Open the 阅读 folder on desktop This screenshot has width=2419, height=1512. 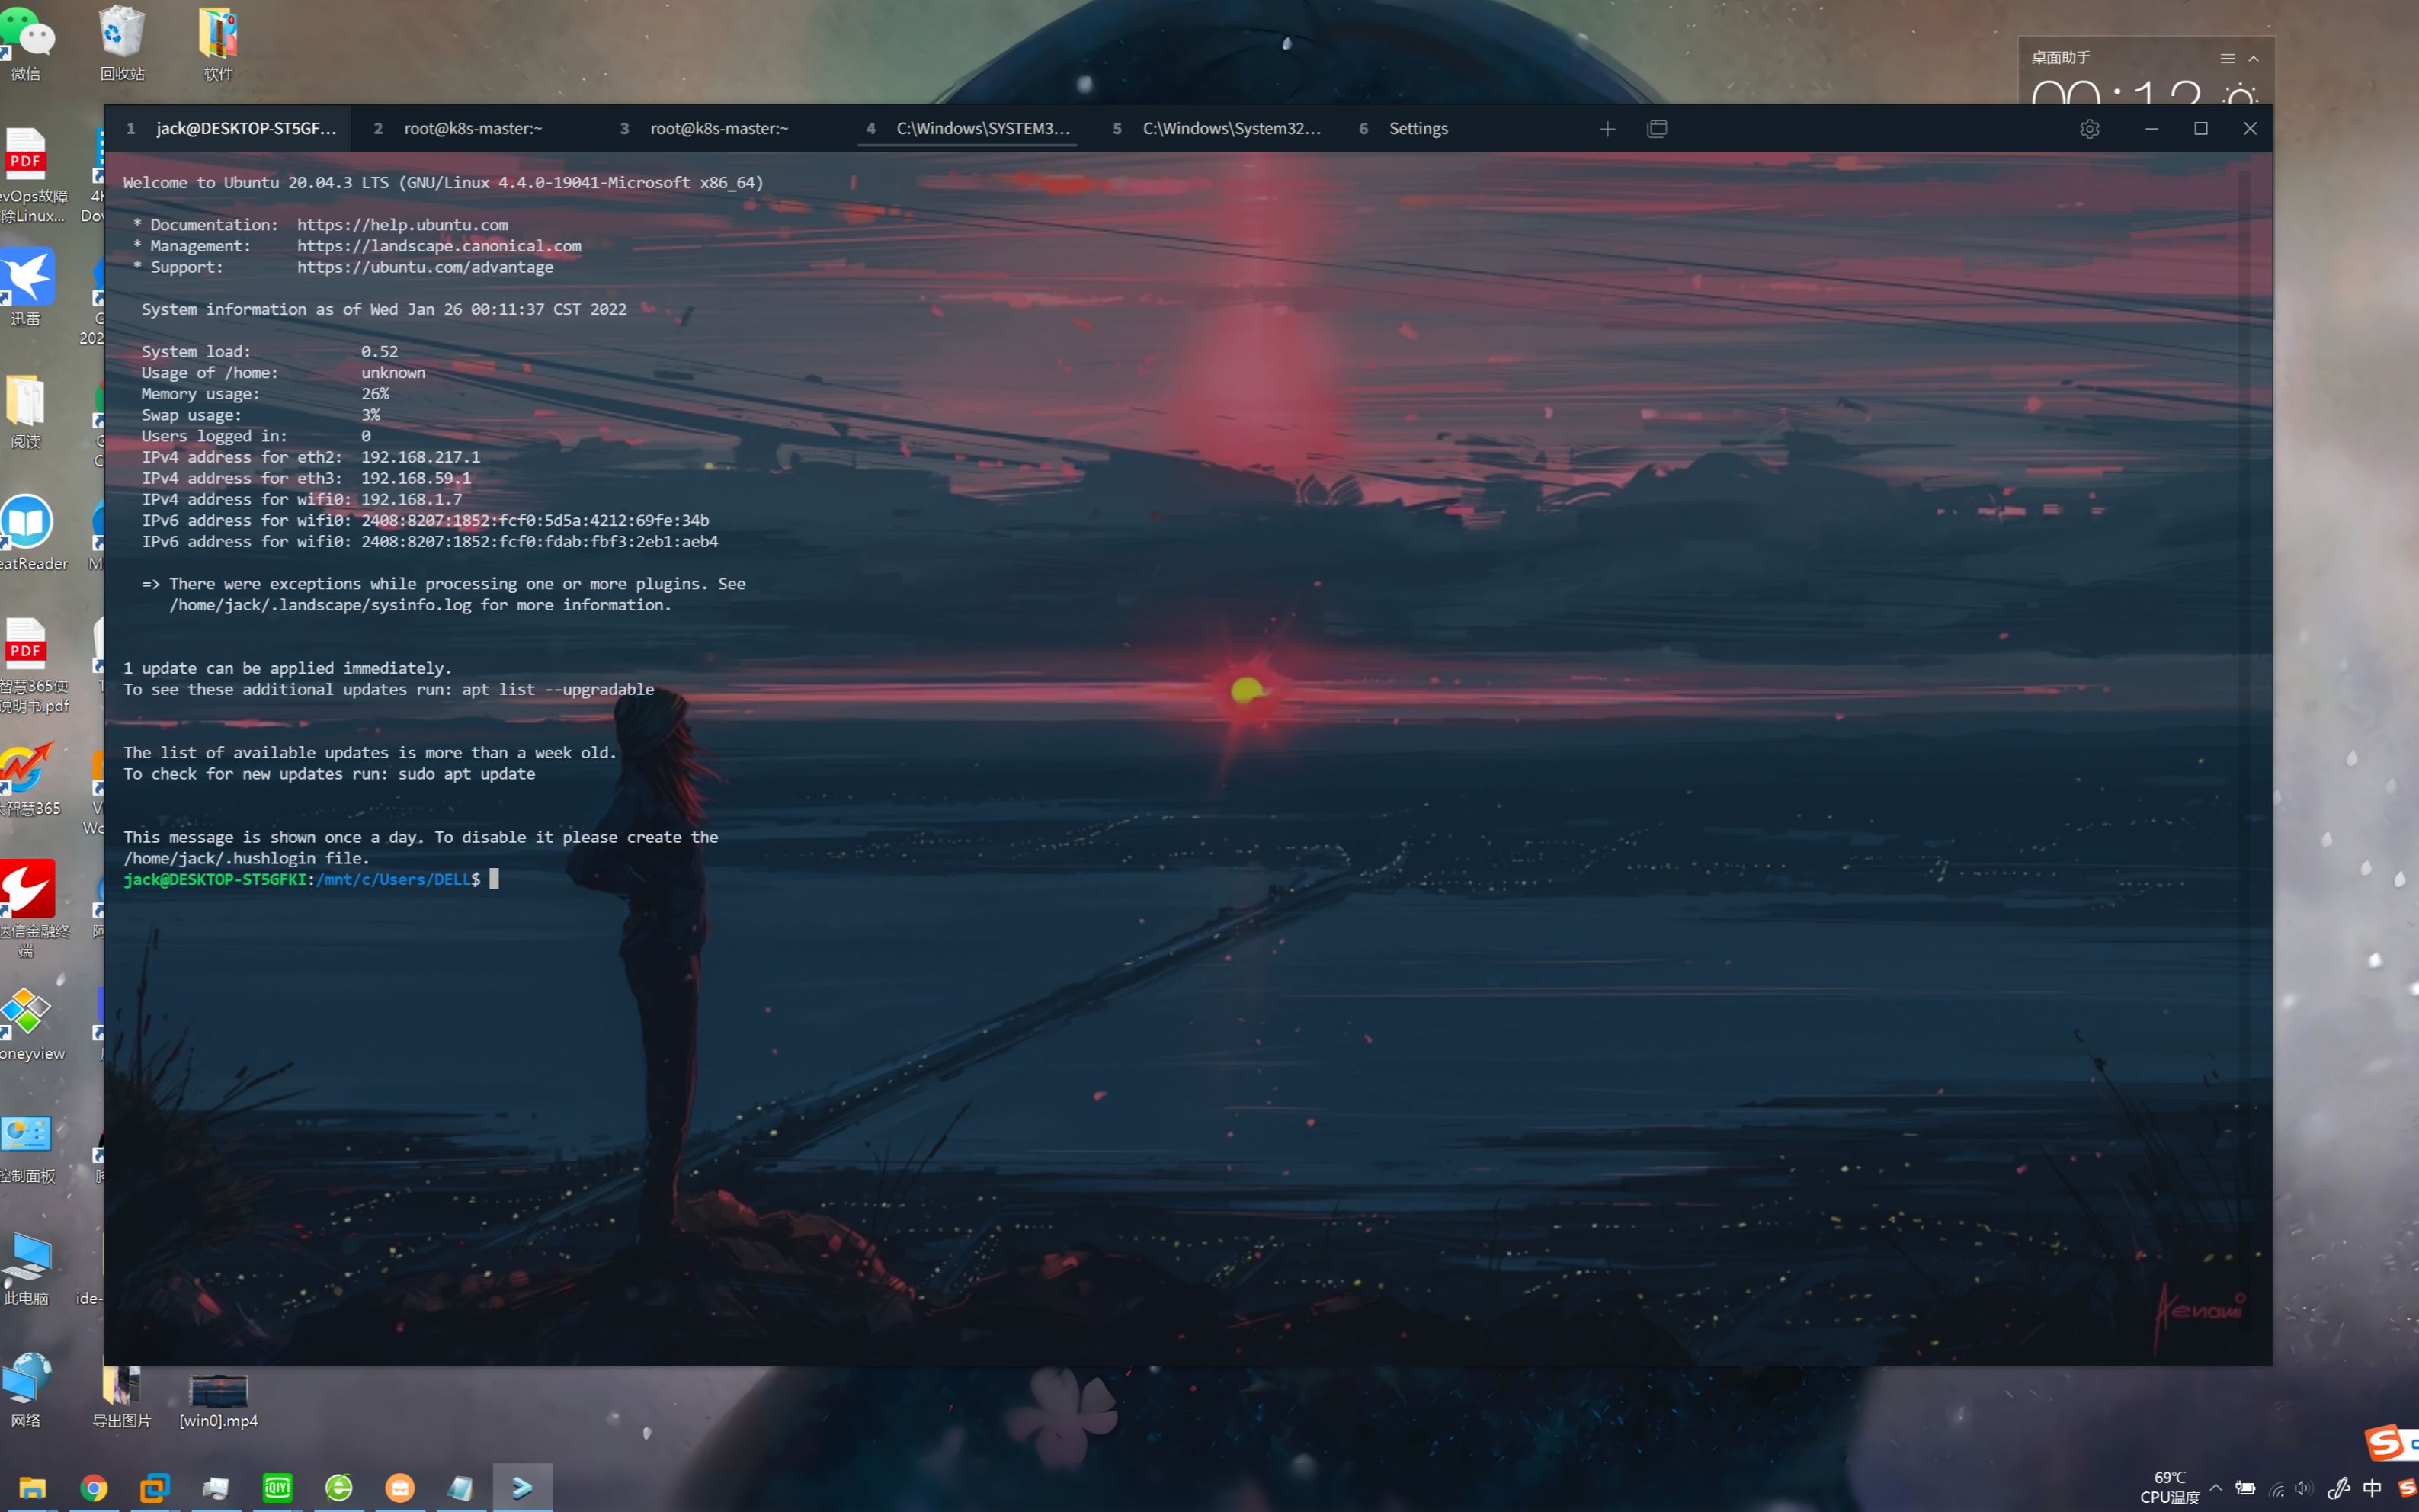27,412
